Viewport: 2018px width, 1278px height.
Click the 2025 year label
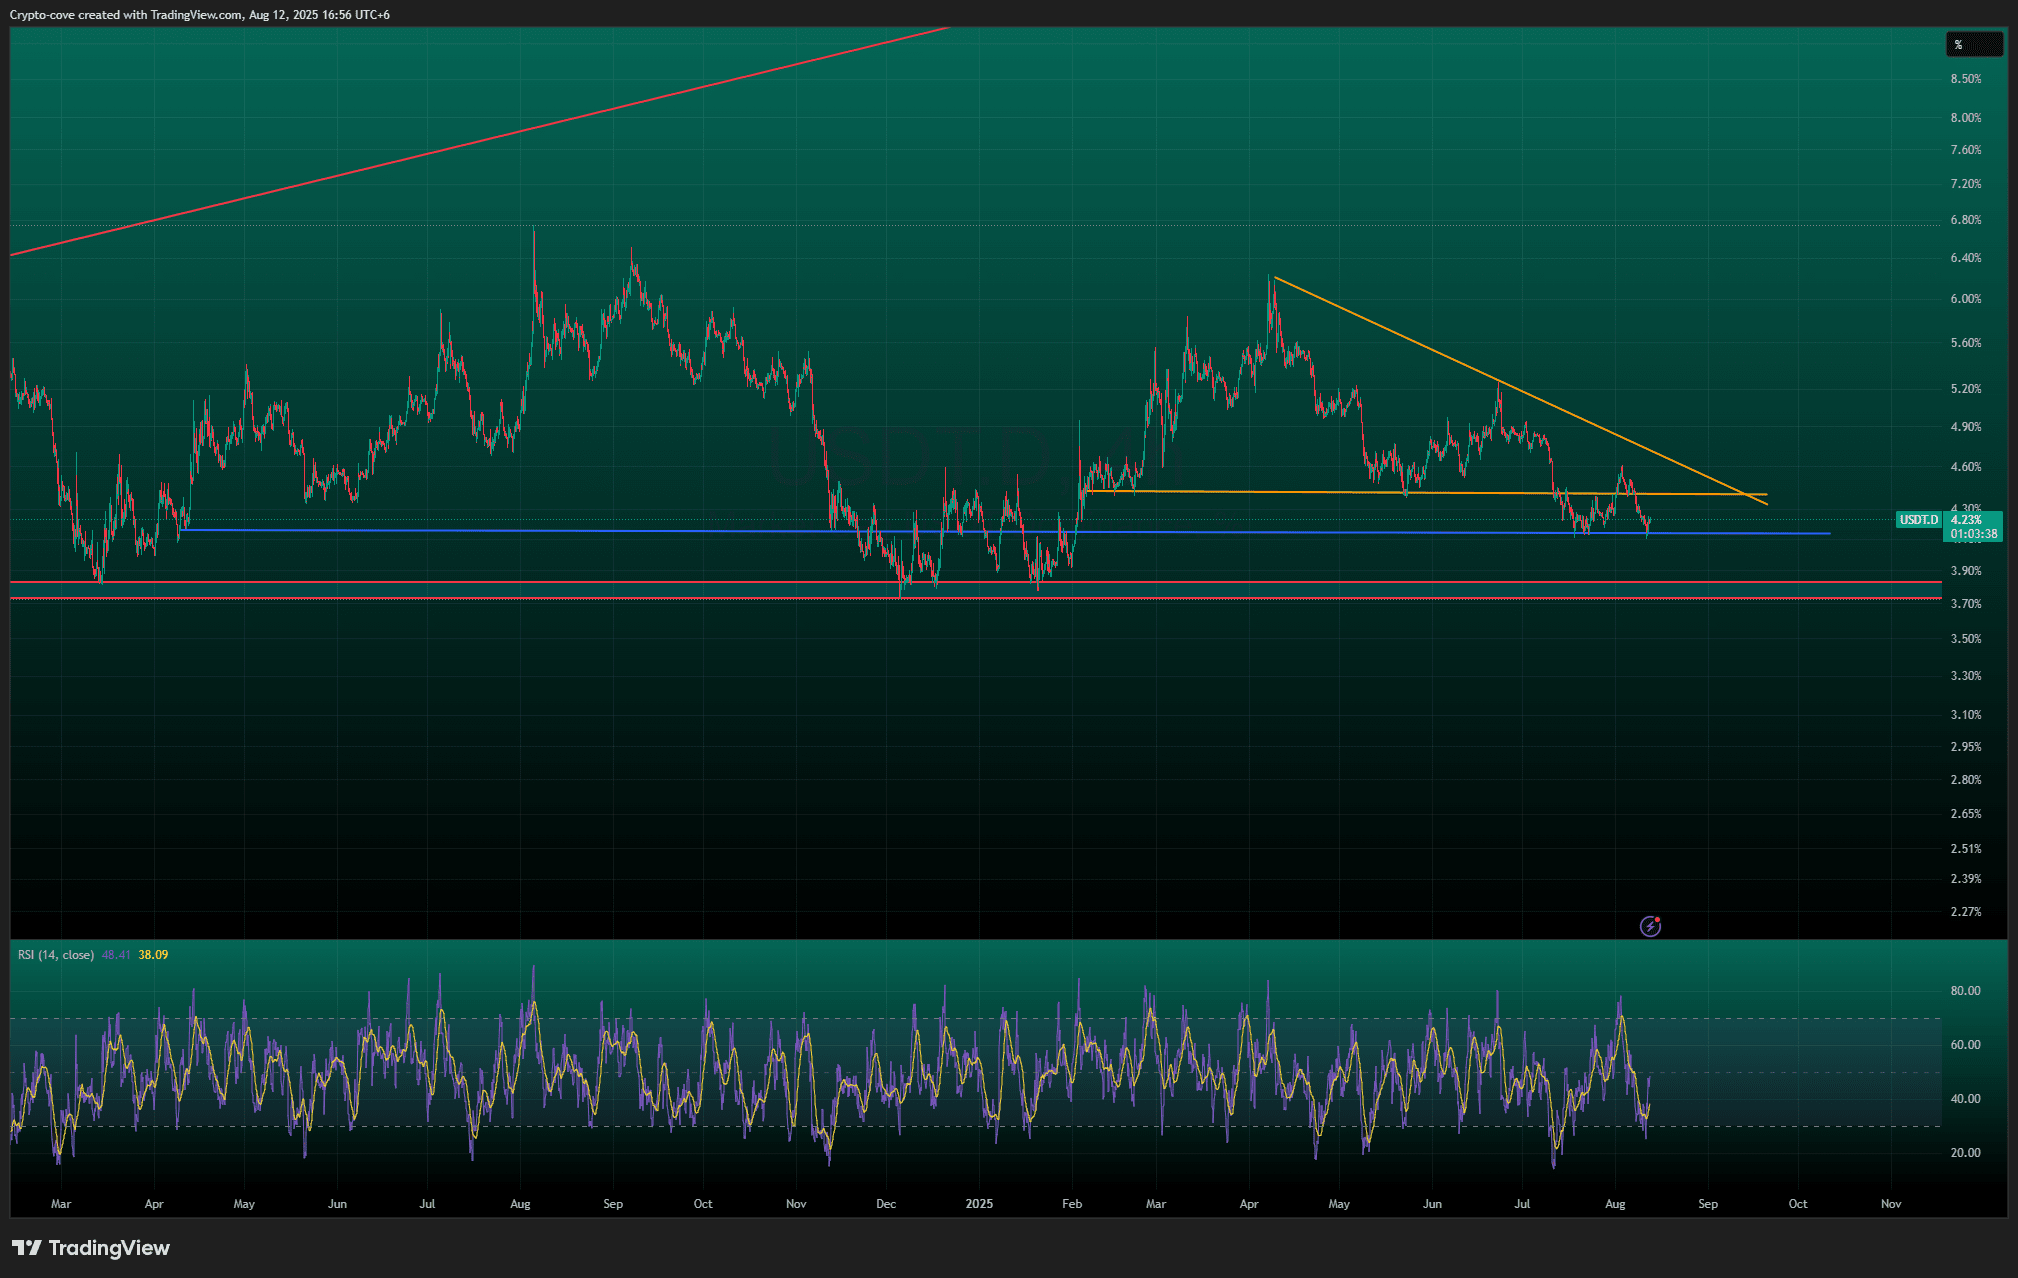point(979,1204)
